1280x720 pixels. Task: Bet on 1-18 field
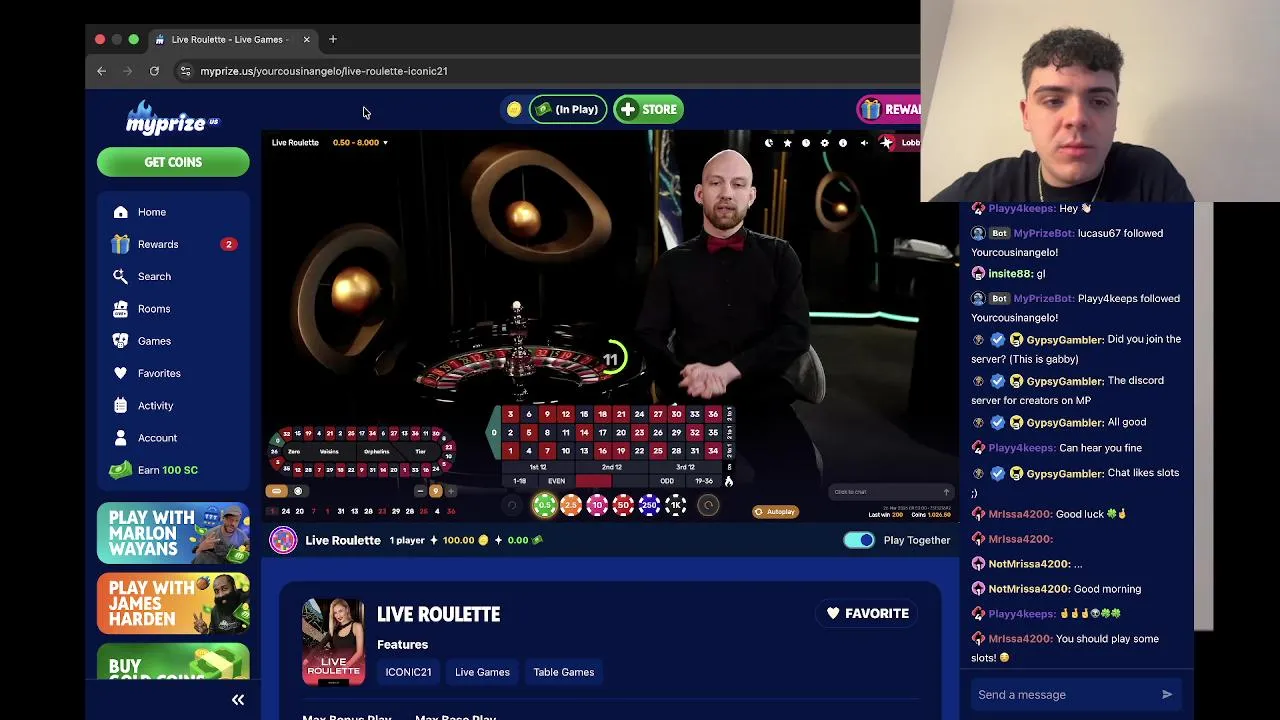tap(520, 481)
